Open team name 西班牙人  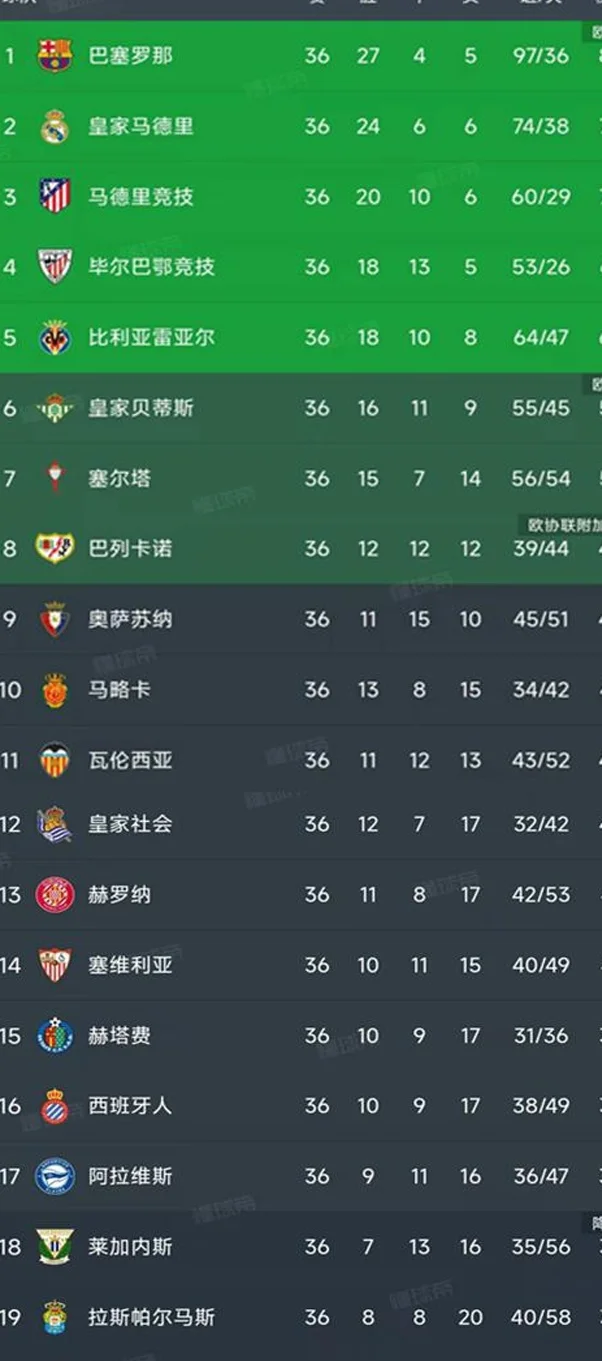click(130, 1105)
